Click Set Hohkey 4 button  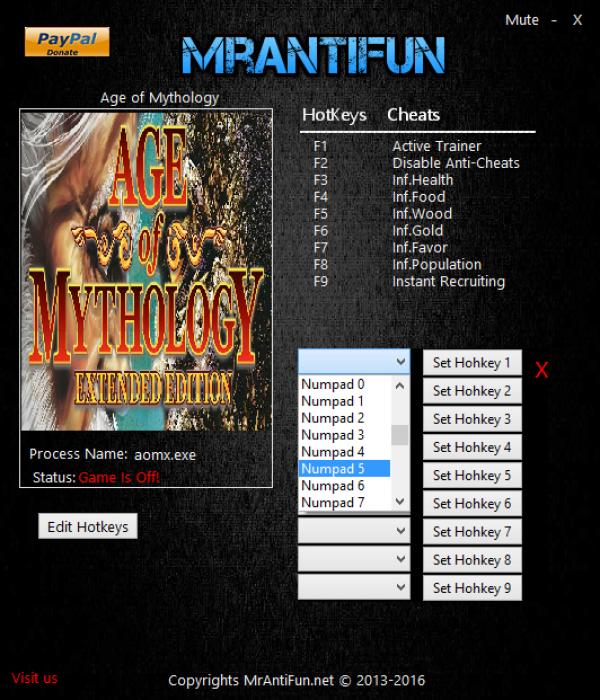(472, 447)
